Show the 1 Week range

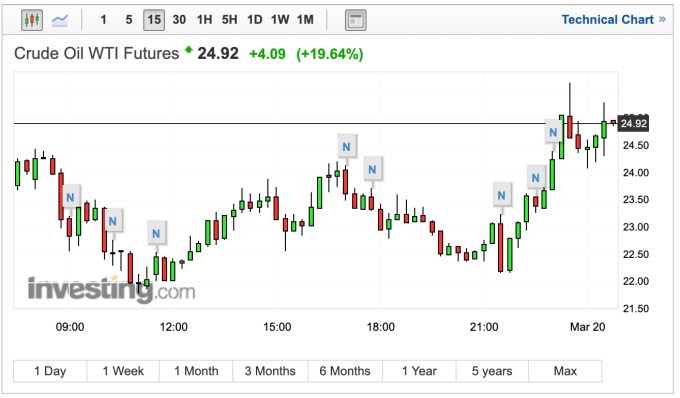click(x=123, y=371)
